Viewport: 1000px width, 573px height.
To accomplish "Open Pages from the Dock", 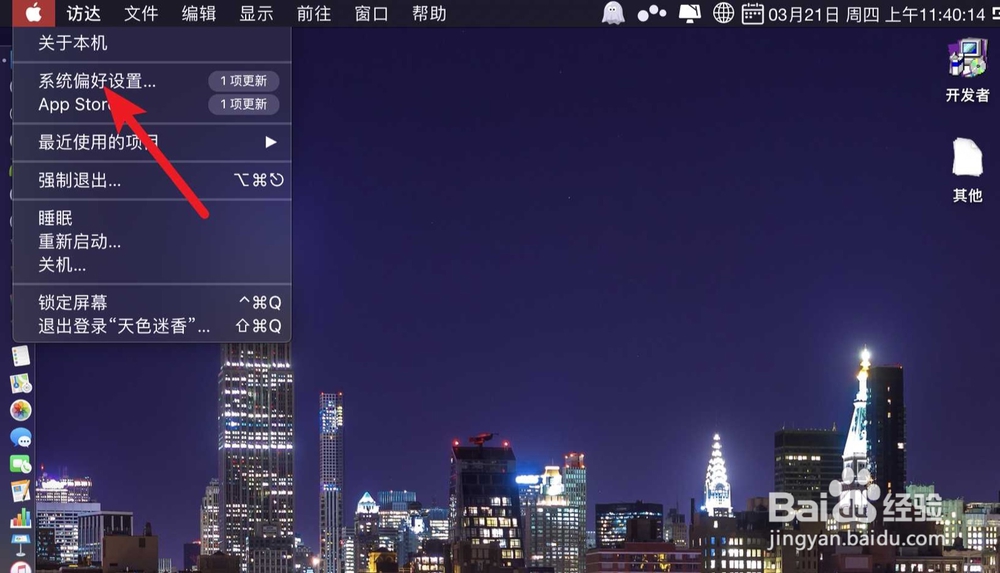I will (x=20, y=491).
